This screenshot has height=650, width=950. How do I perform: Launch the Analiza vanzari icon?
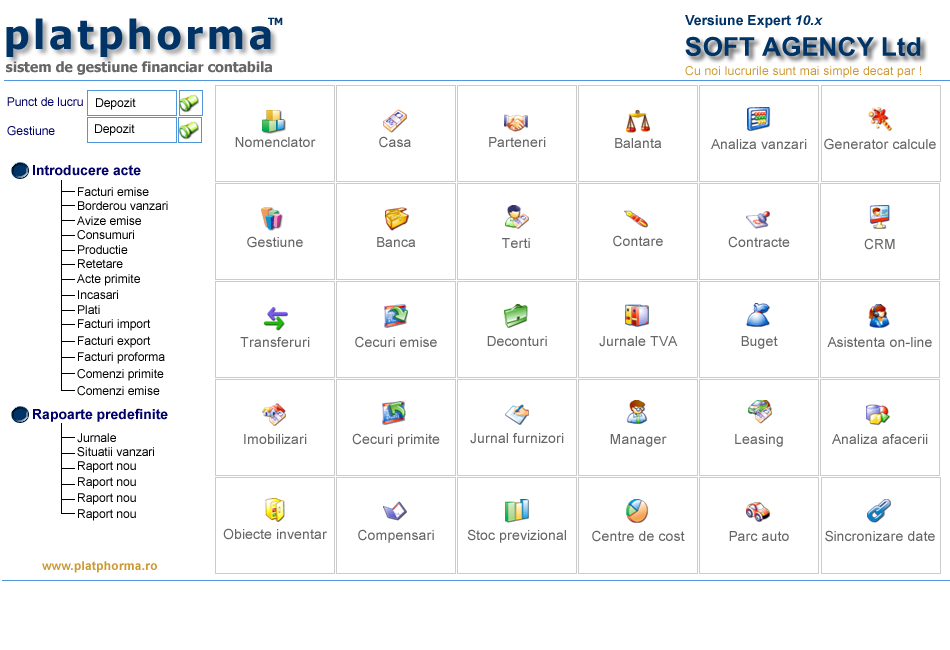click(x=758, y=119)
